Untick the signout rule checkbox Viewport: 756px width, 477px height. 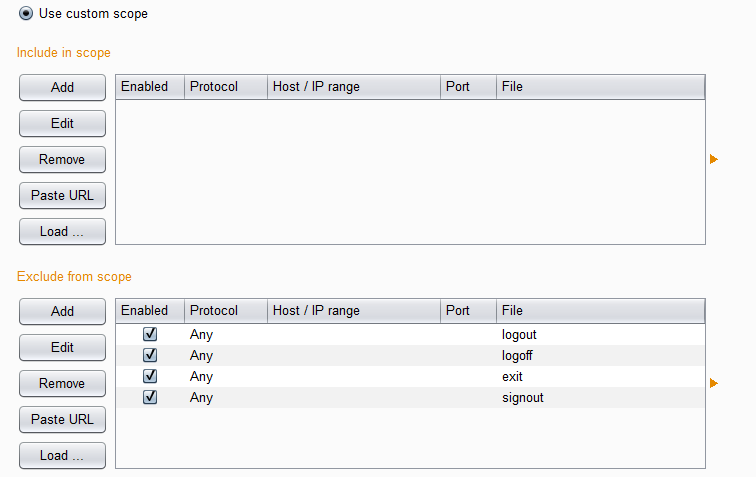(x=150, y=397)
